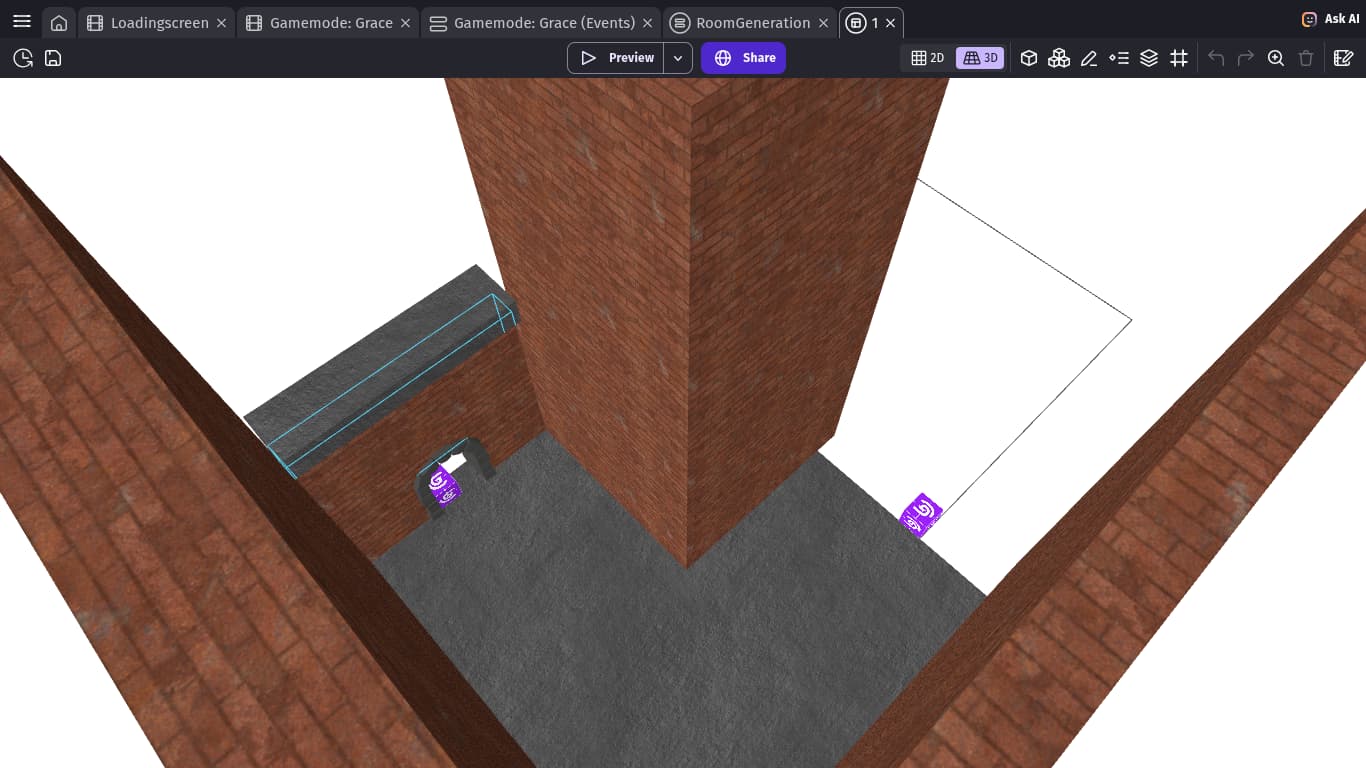Open the layers stack icon
This screenshot has height=768, width=1366.
pos(1149,58)
